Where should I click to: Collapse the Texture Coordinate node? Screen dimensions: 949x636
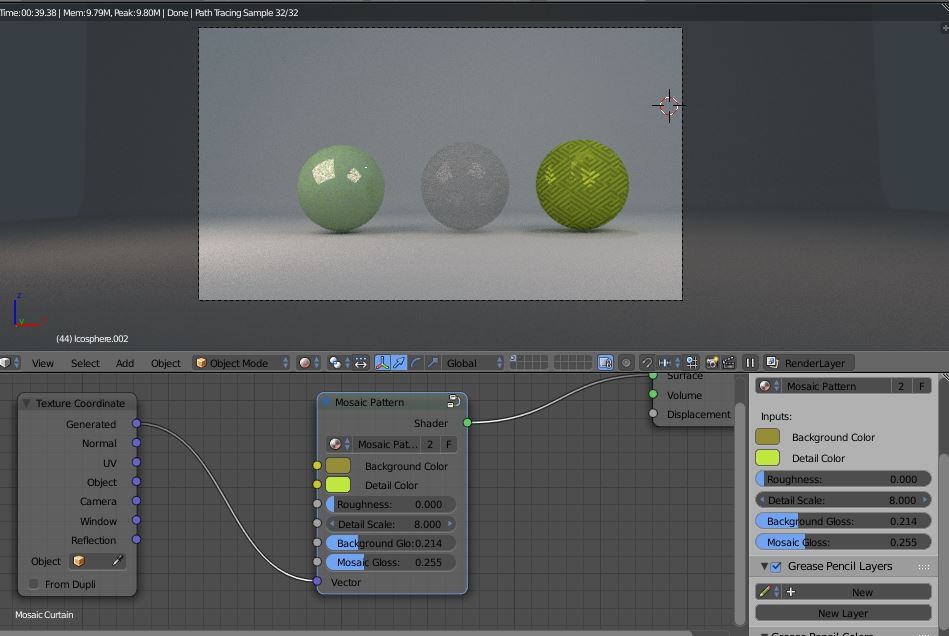pyautogui.click(x=25, y=403)
